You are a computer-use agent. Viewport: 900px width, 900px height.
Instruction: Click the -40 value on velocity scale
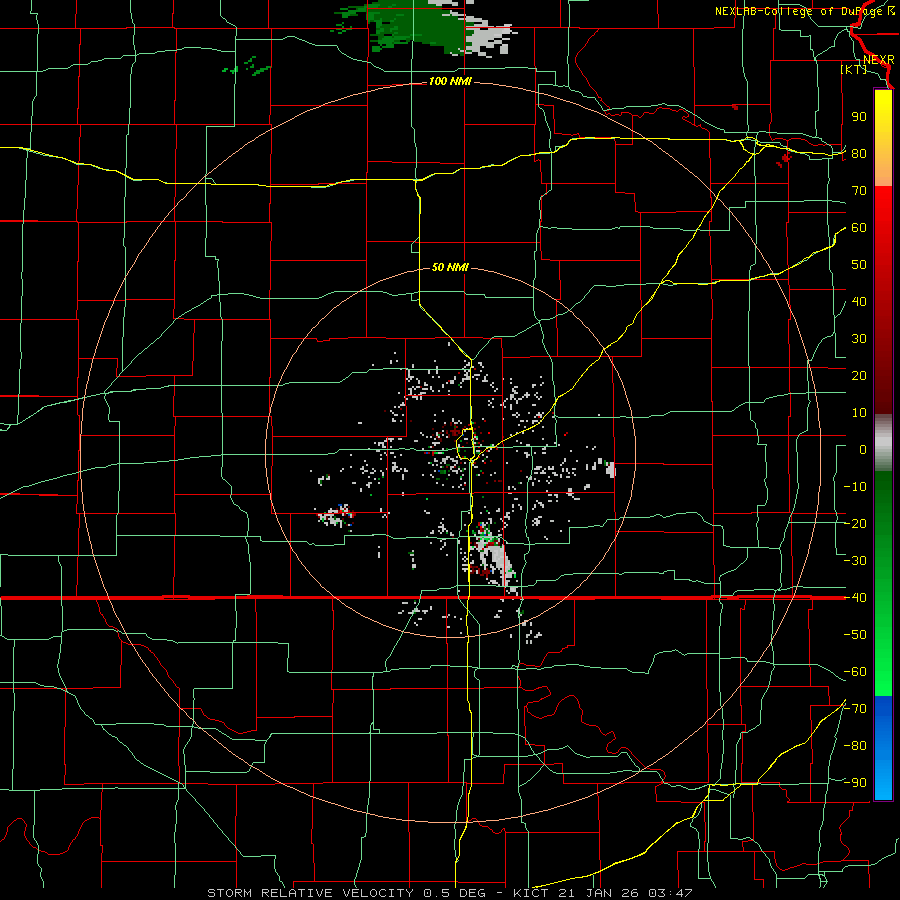click(x=855, y=598)
